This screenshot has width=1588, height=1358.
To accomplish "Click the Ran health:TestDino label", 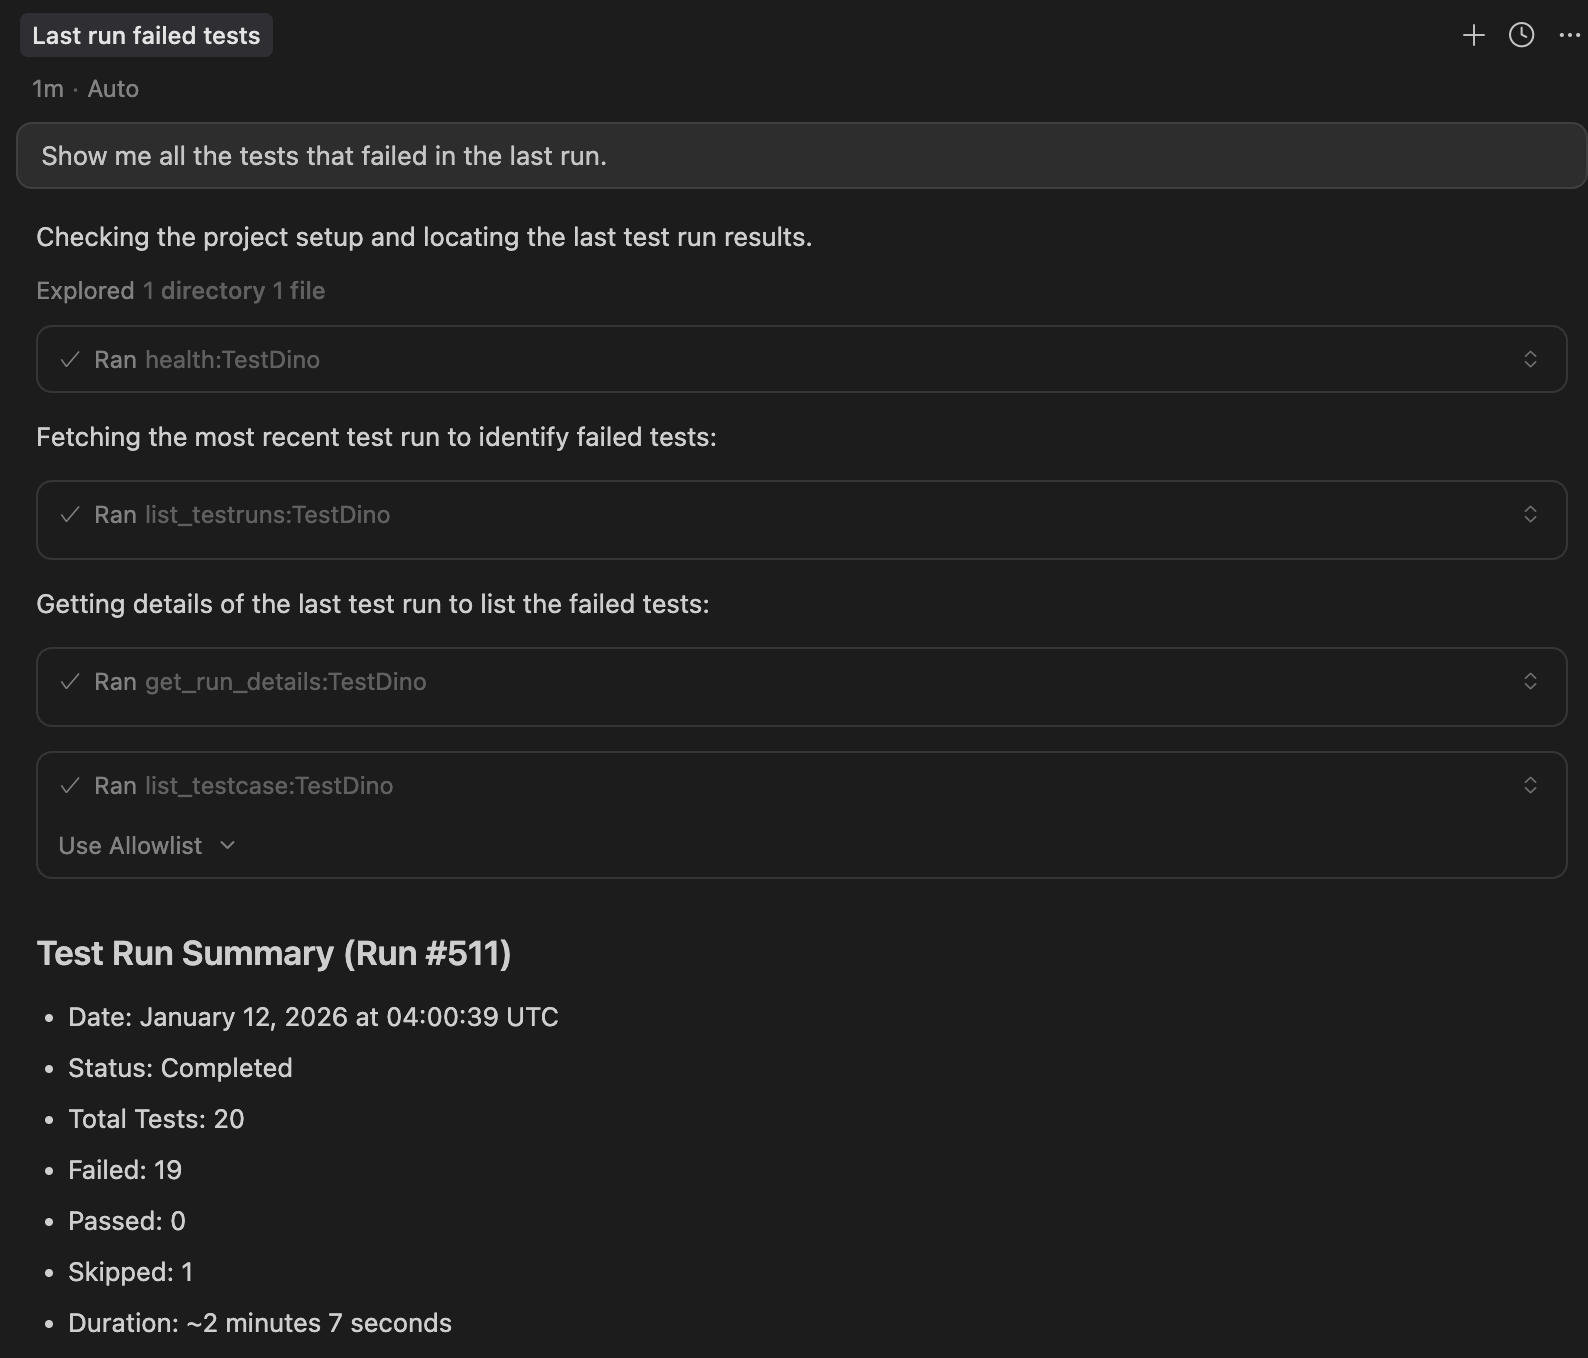I will tap(207, 360).
